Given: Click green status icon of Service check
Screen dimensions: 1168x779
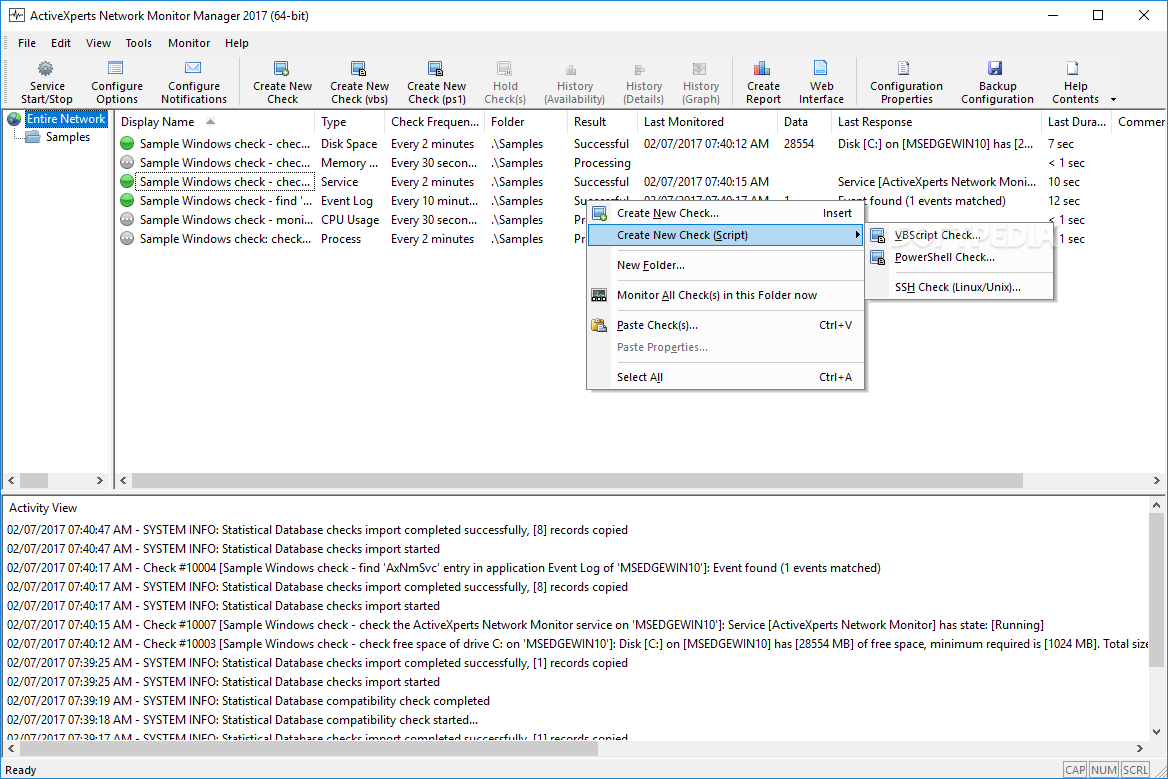Looking at the screenshot, I should pyautogui.click(x=127, y=182).
